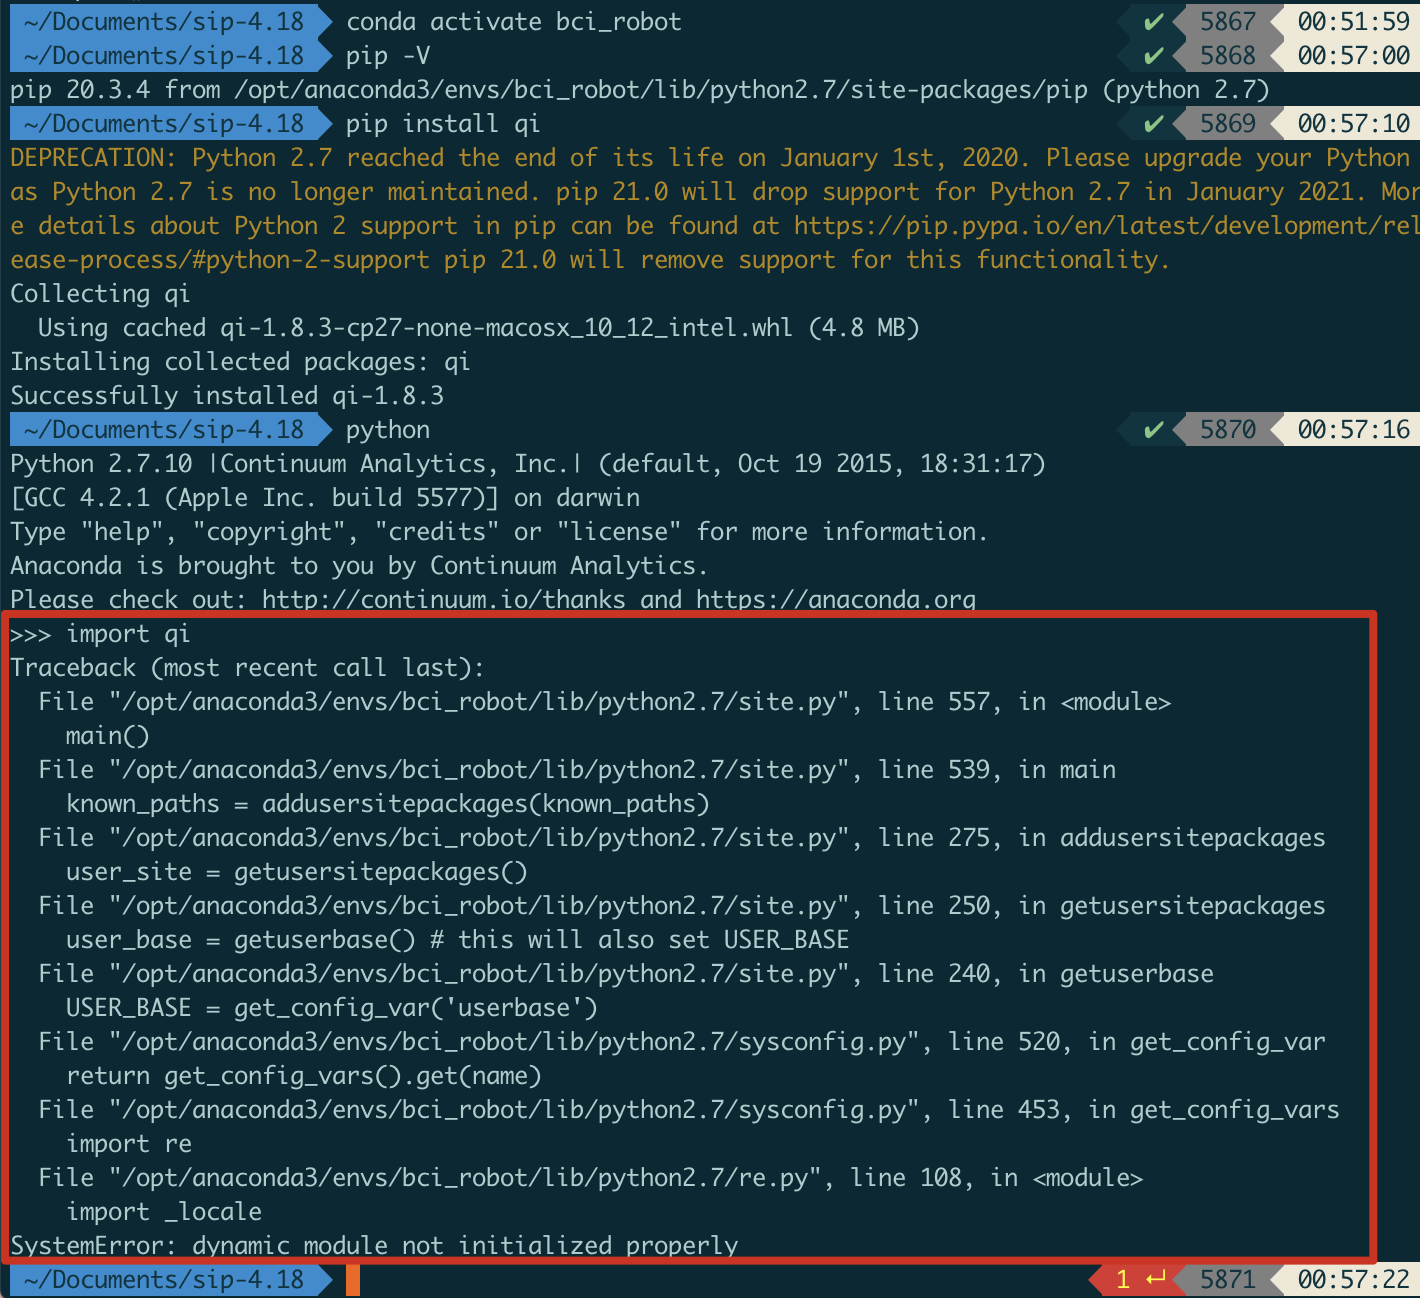Click the 'Successfully installed qi-1.8.3' line
The height and width of the screenshot is (1298, 1420).
tap(227, 395)
